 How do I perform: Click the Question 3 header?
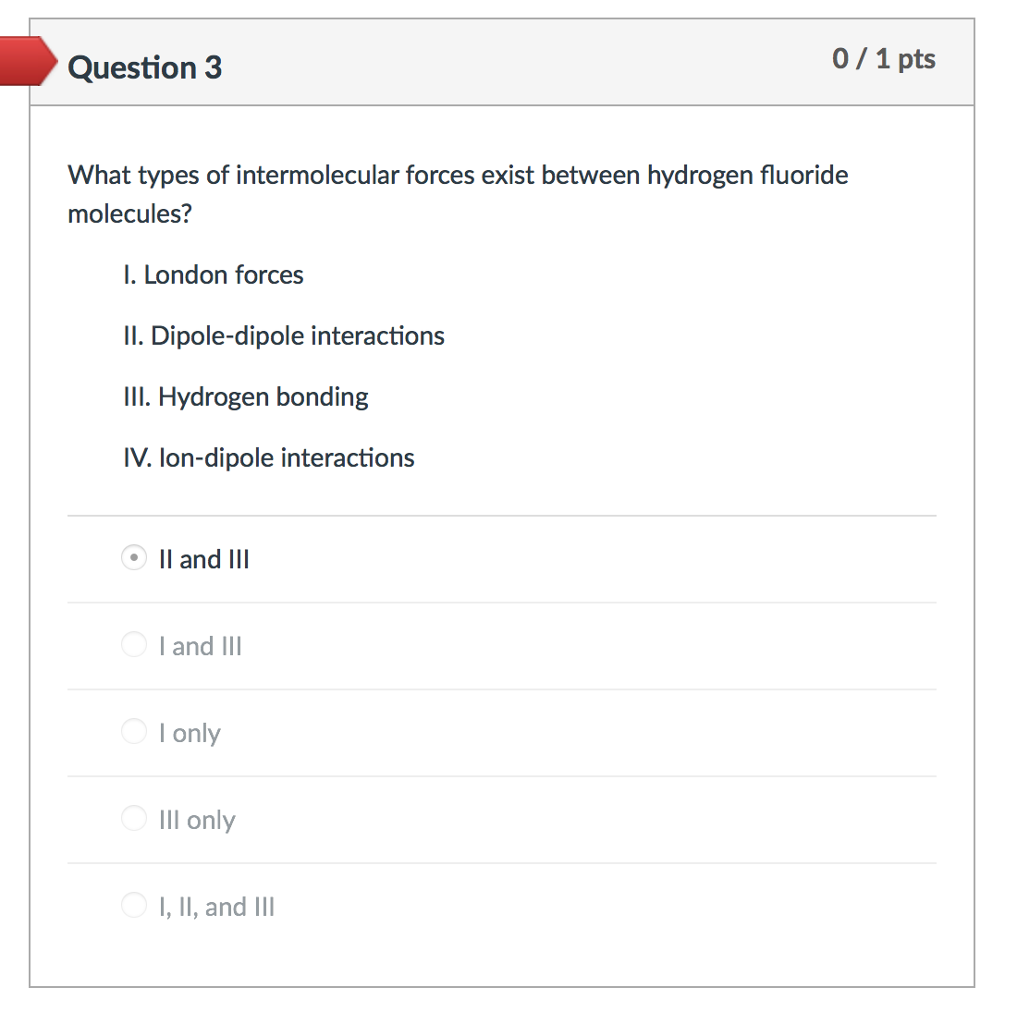point(145,68)
